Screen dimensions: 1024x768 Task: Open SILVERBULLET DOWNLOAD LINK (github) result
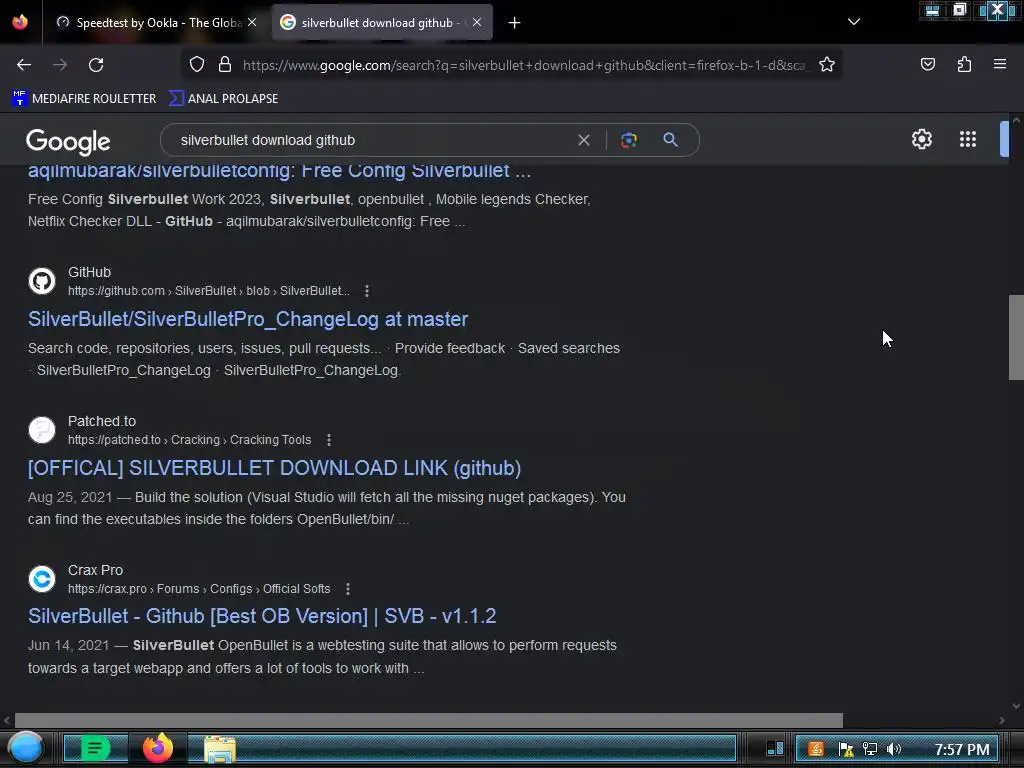[274, 468]
